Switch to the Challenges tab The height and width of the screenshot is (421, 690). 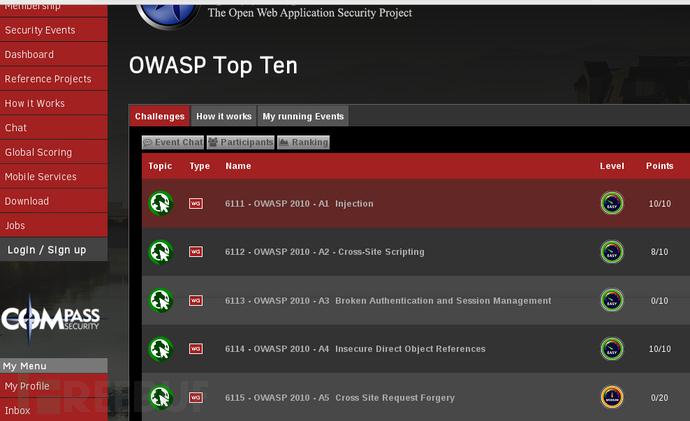160,116
